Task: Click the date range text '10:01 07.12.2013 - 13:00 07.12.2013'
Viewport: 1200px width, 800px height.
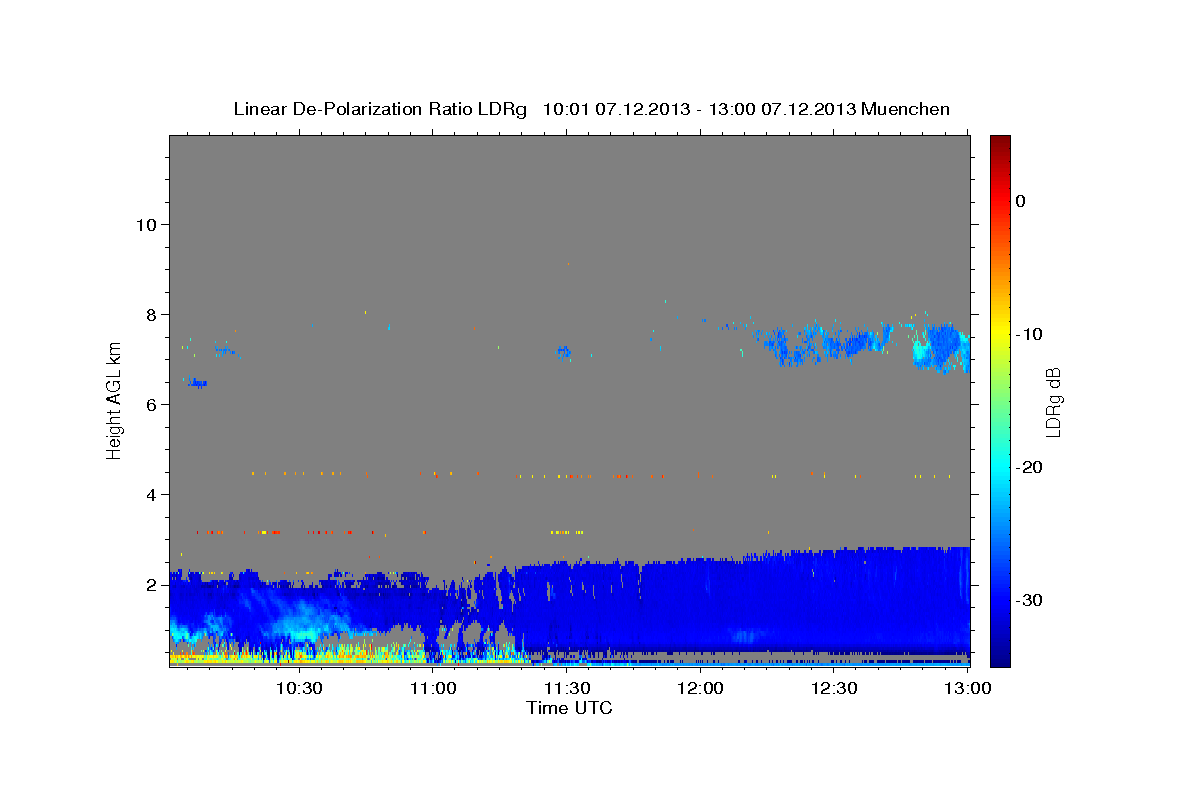Action: click(699, 109)
